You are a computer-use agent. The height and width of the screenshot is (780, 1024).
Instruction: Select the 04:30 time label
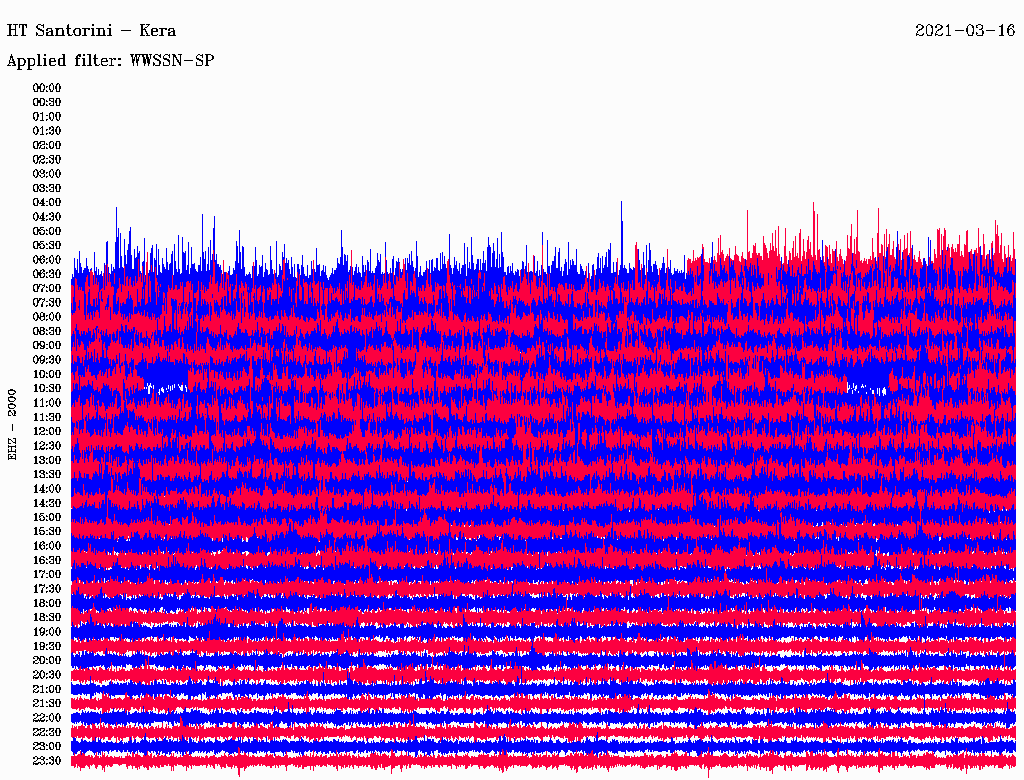click(47, 217)
